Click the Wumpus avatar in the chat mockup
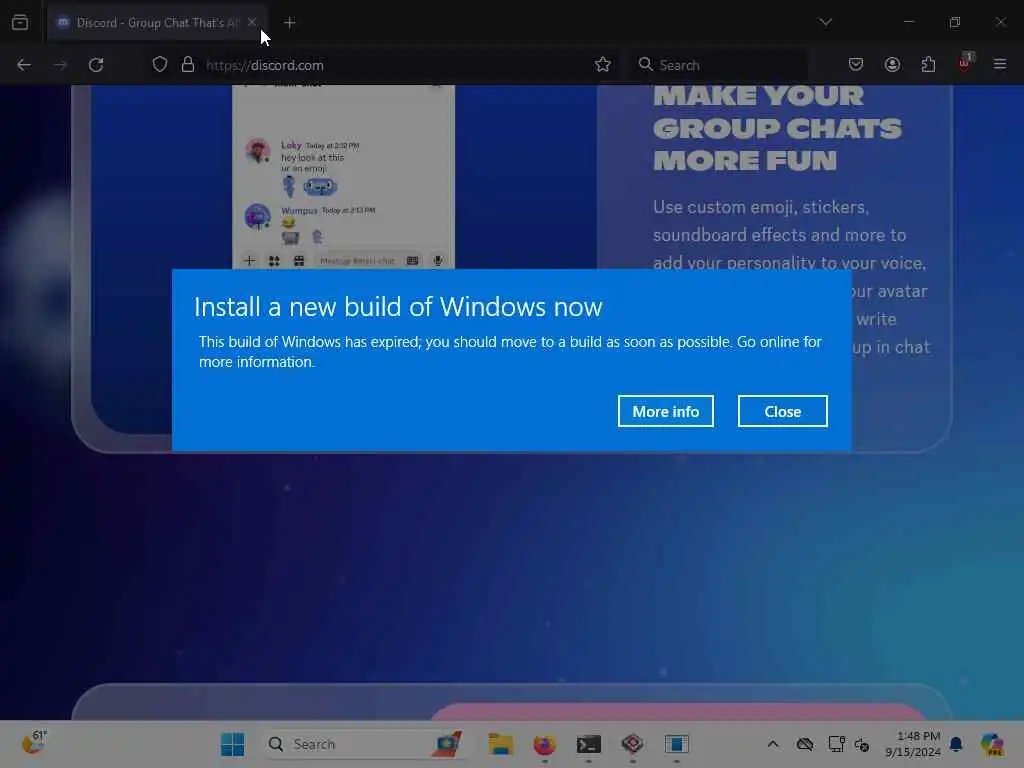Viewport: 1024px width, 768px height. point(257,217)
